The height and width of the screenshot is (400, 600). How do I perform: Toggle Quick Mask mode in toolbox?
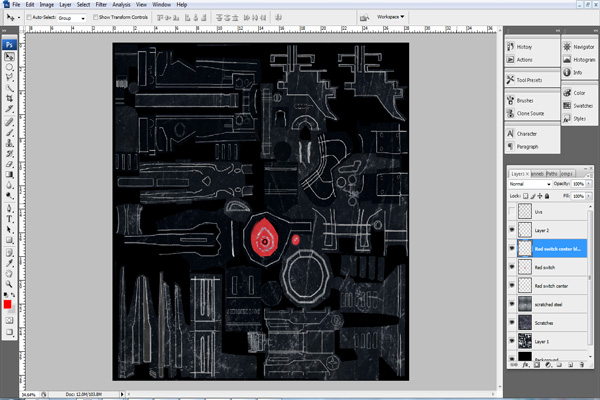coord(9,320)
